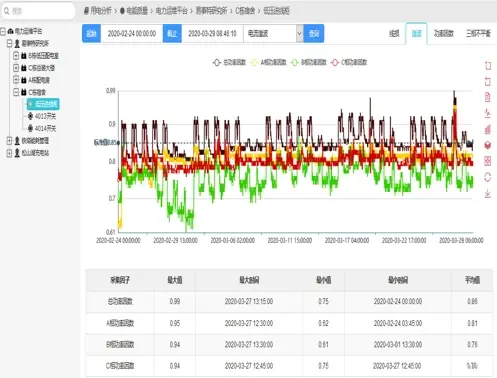Select the 4013开关 tree item

pyautogui.click(x=42, y=116)
